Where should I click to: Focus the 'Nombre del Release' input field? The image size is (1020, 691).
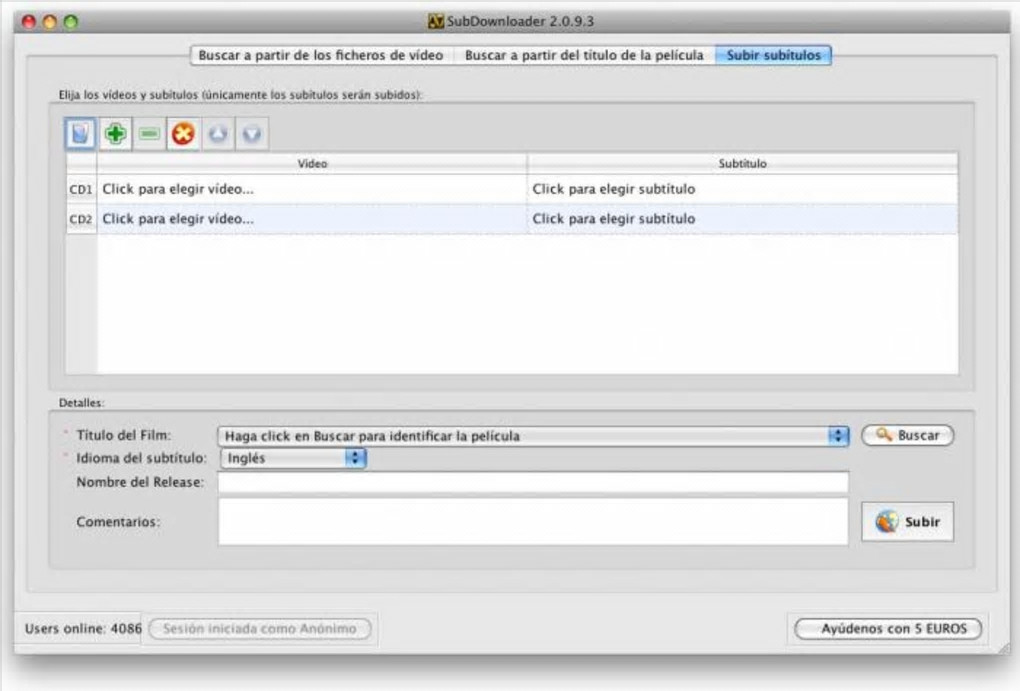[533, 482]
